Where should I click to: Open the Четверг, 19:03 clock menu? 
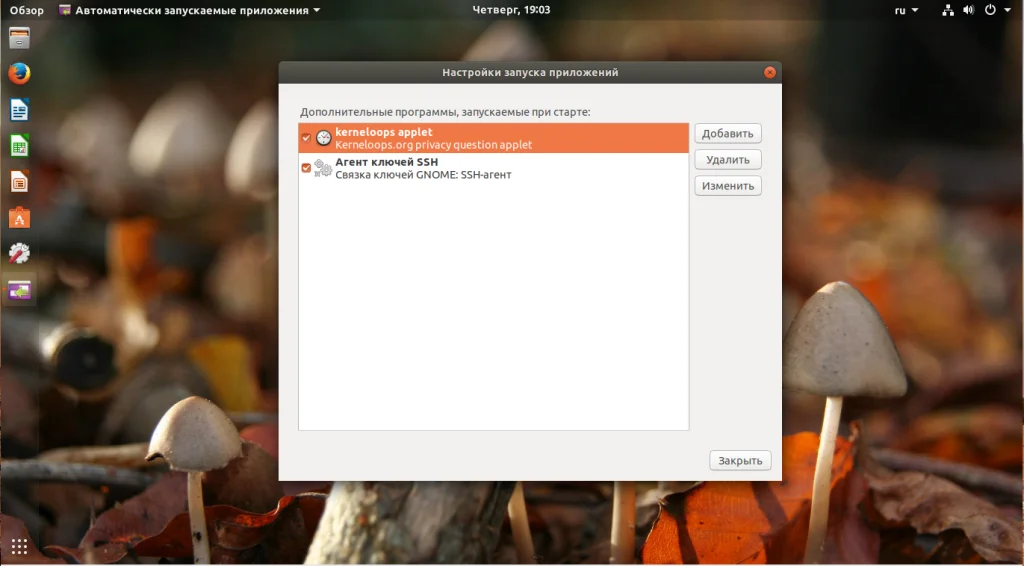click(x=511, y=10)
